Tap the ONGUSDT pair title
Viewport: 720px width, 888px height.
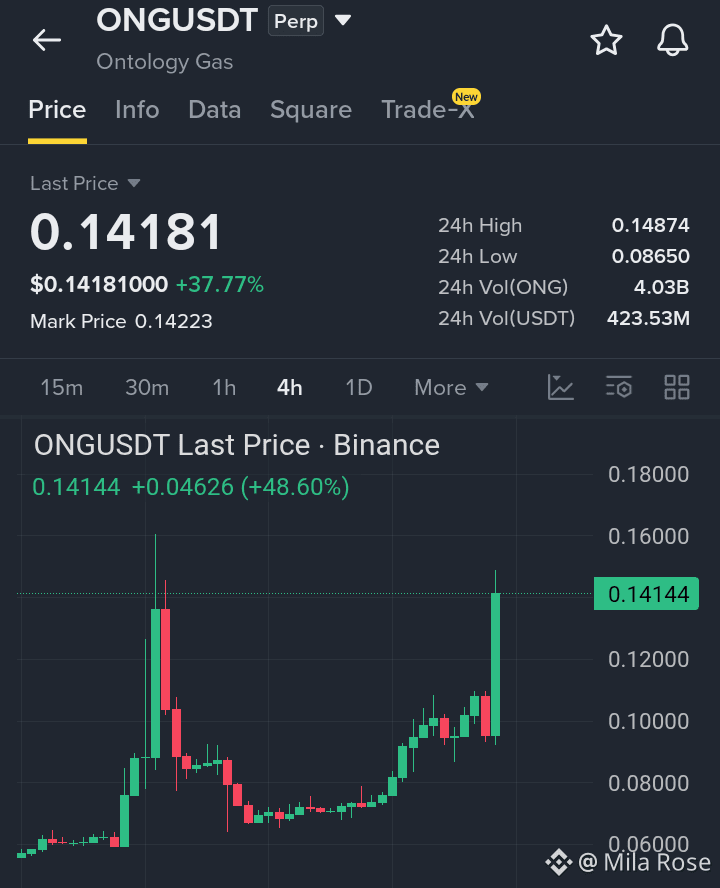pyautogui.click(x=177, y=20)
